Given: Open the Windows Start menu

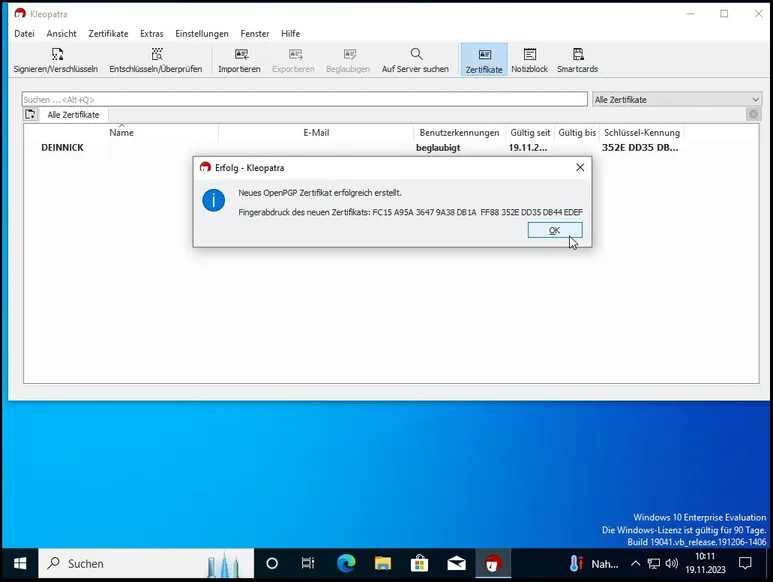Looking at the screenshot, I should click(x=20, y=563).
